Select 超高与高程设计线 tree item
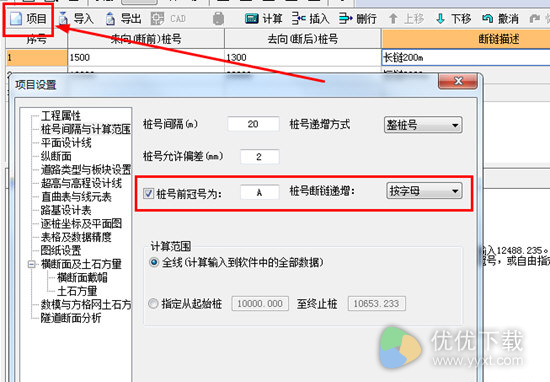Viewport: 550px width, 382px height. (x=81, y=183)
